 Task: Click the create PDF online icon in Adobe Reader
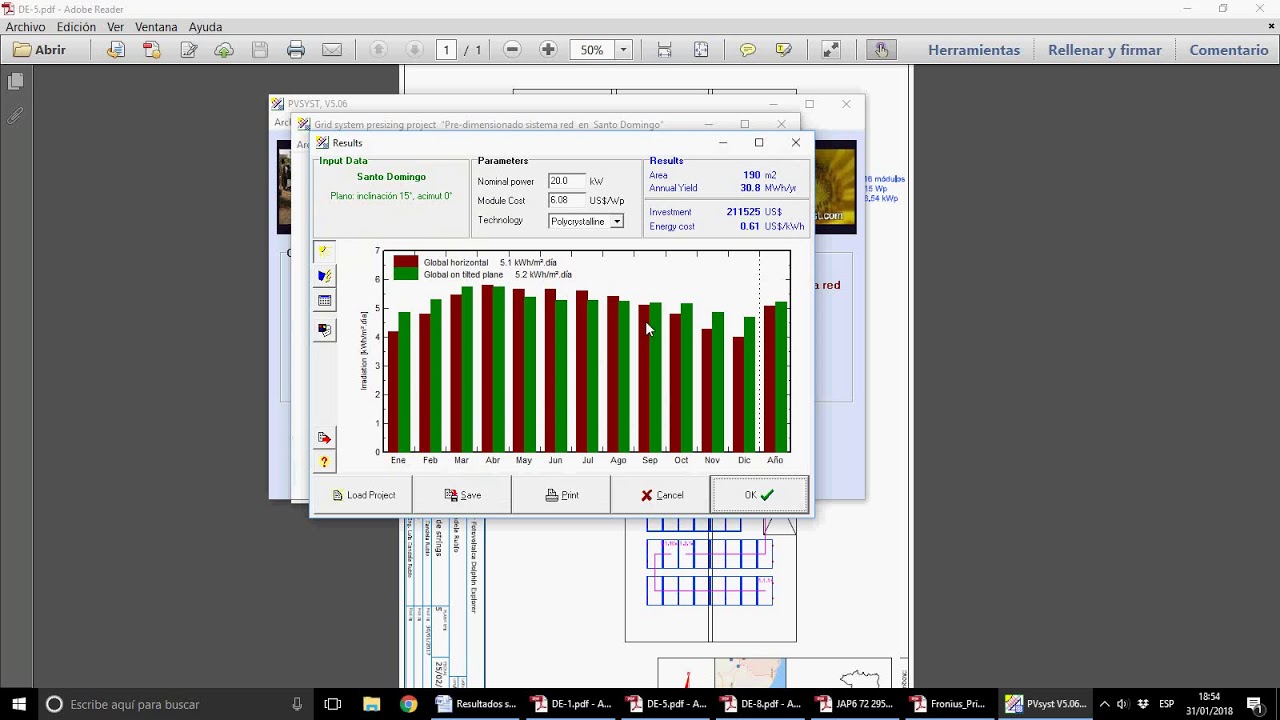coord(116,50)
